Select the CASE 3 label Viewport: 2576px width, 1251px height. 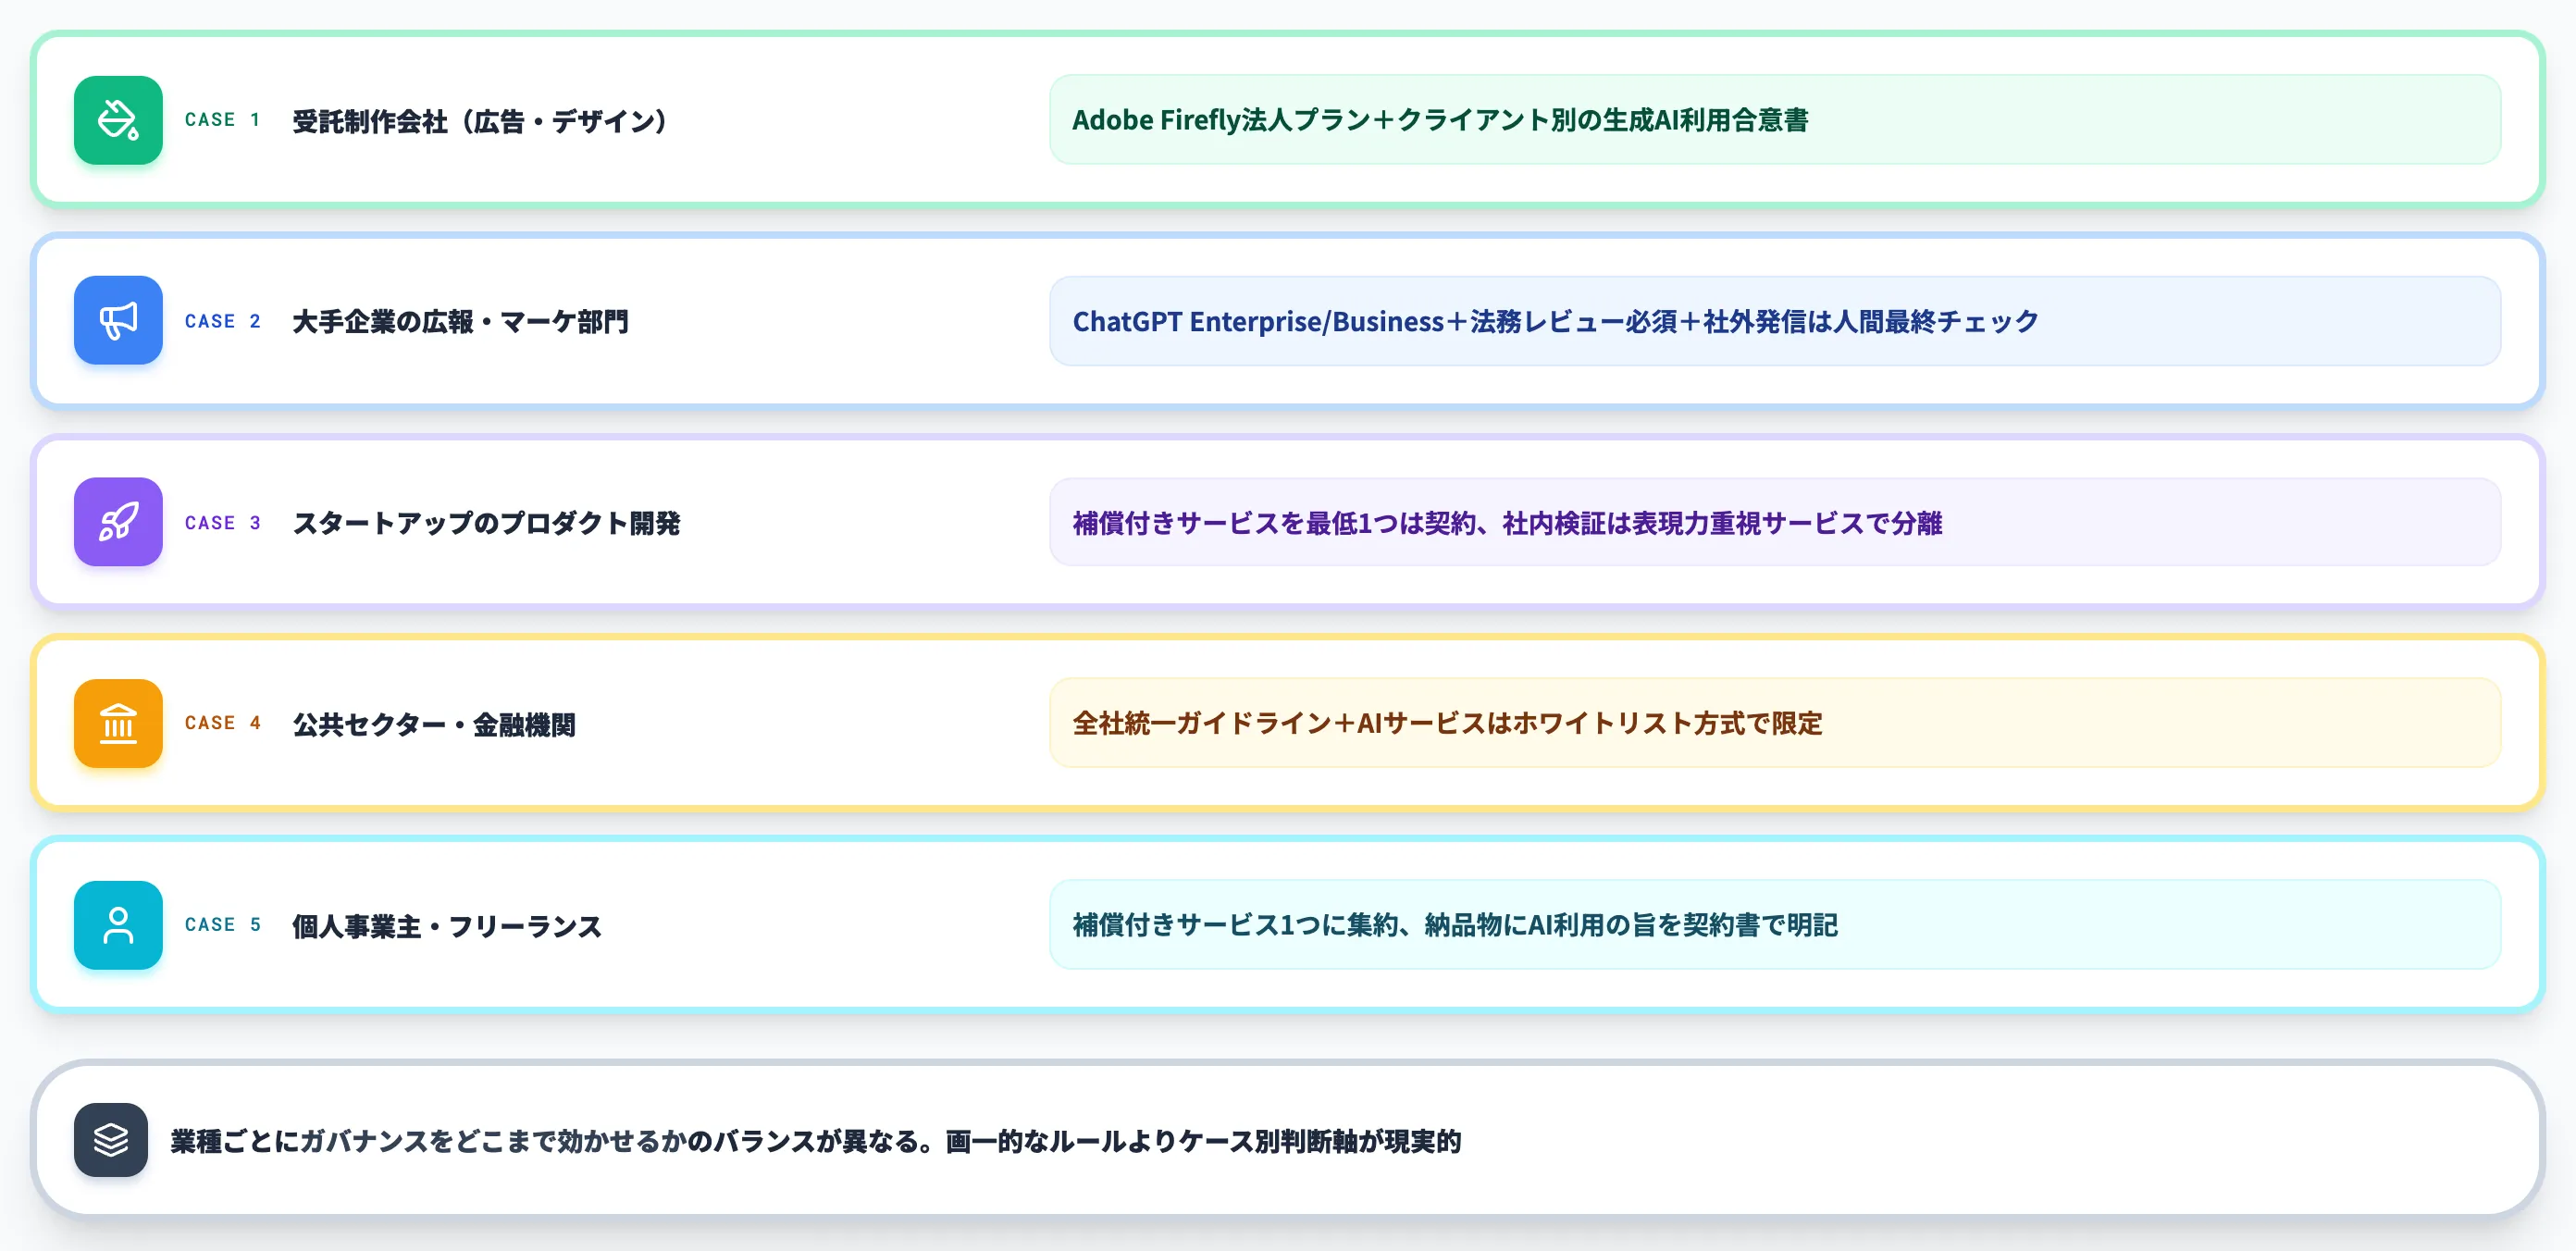pyautogui.click(x=223, y=523)
